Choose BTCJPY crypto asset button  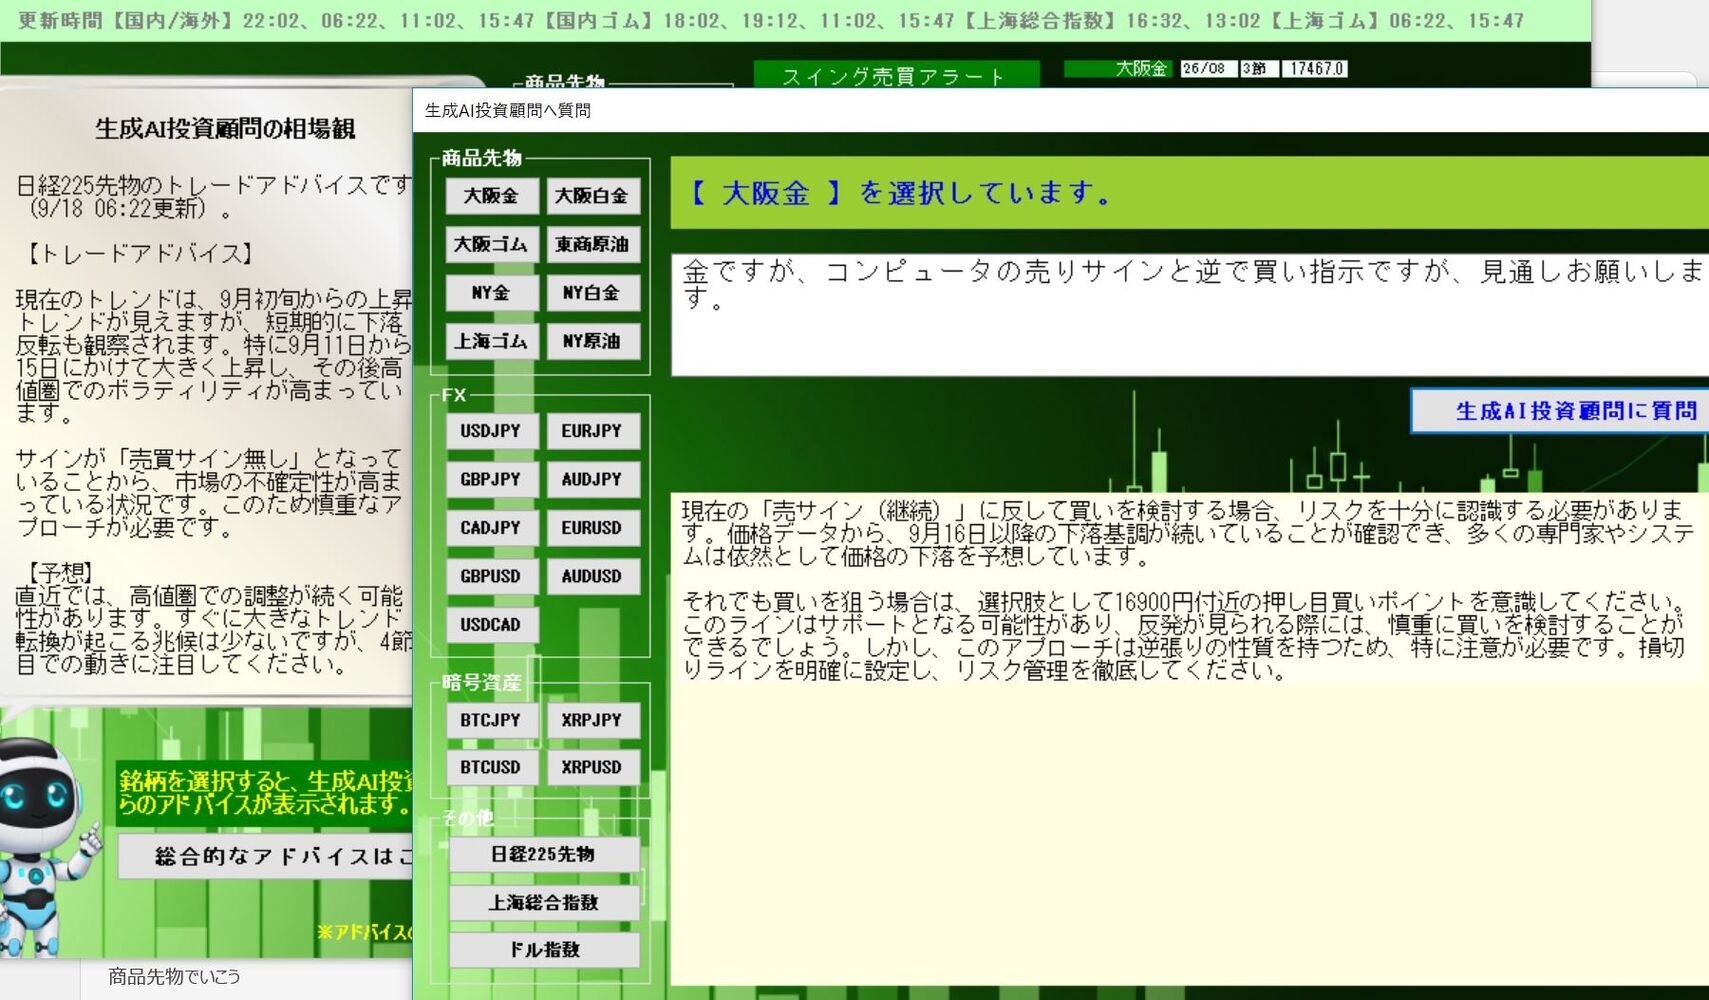point(491,720)
